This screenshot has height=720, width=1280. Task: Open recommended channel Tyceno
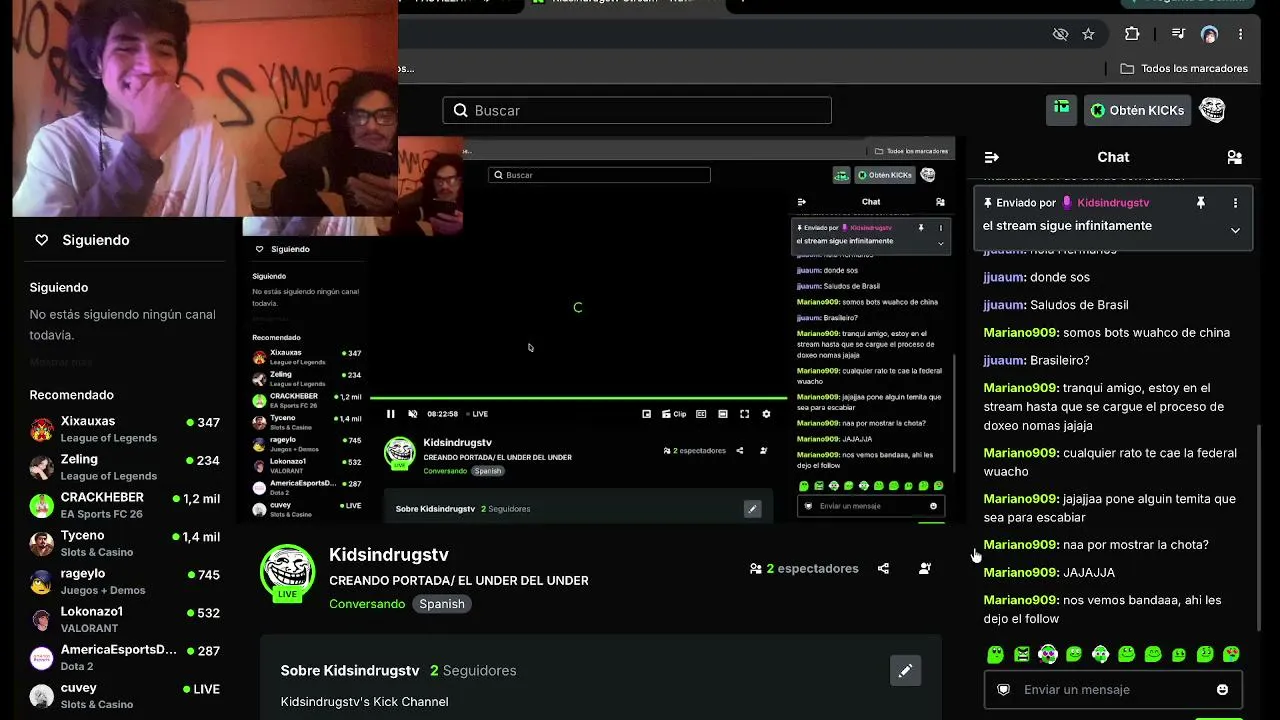pos(125,543)
